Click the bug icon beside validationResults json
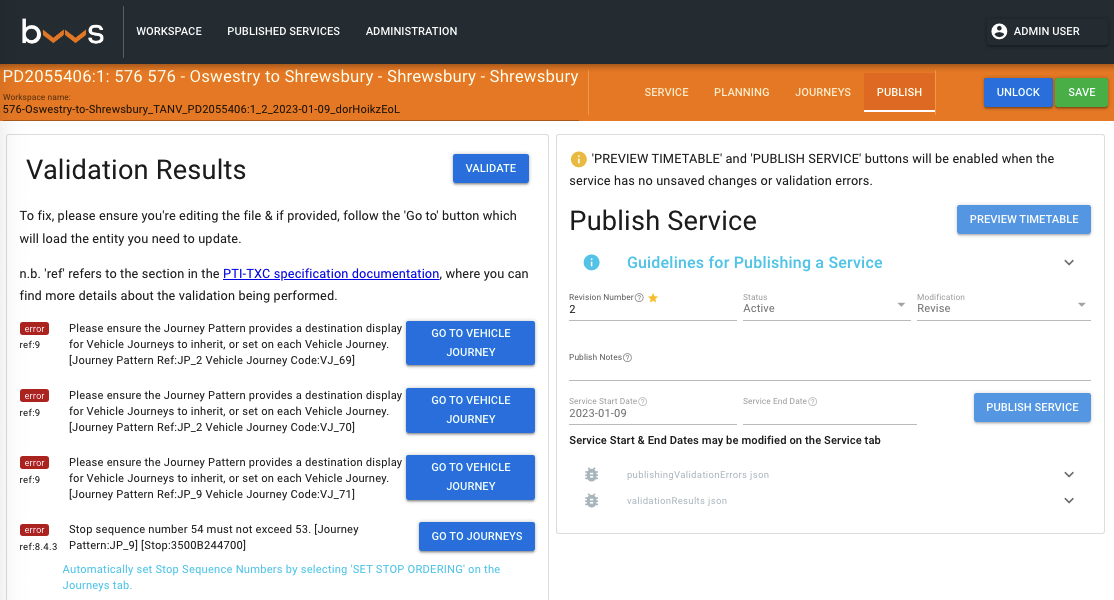Viewport: 1114px width, 600px height. 591,500
